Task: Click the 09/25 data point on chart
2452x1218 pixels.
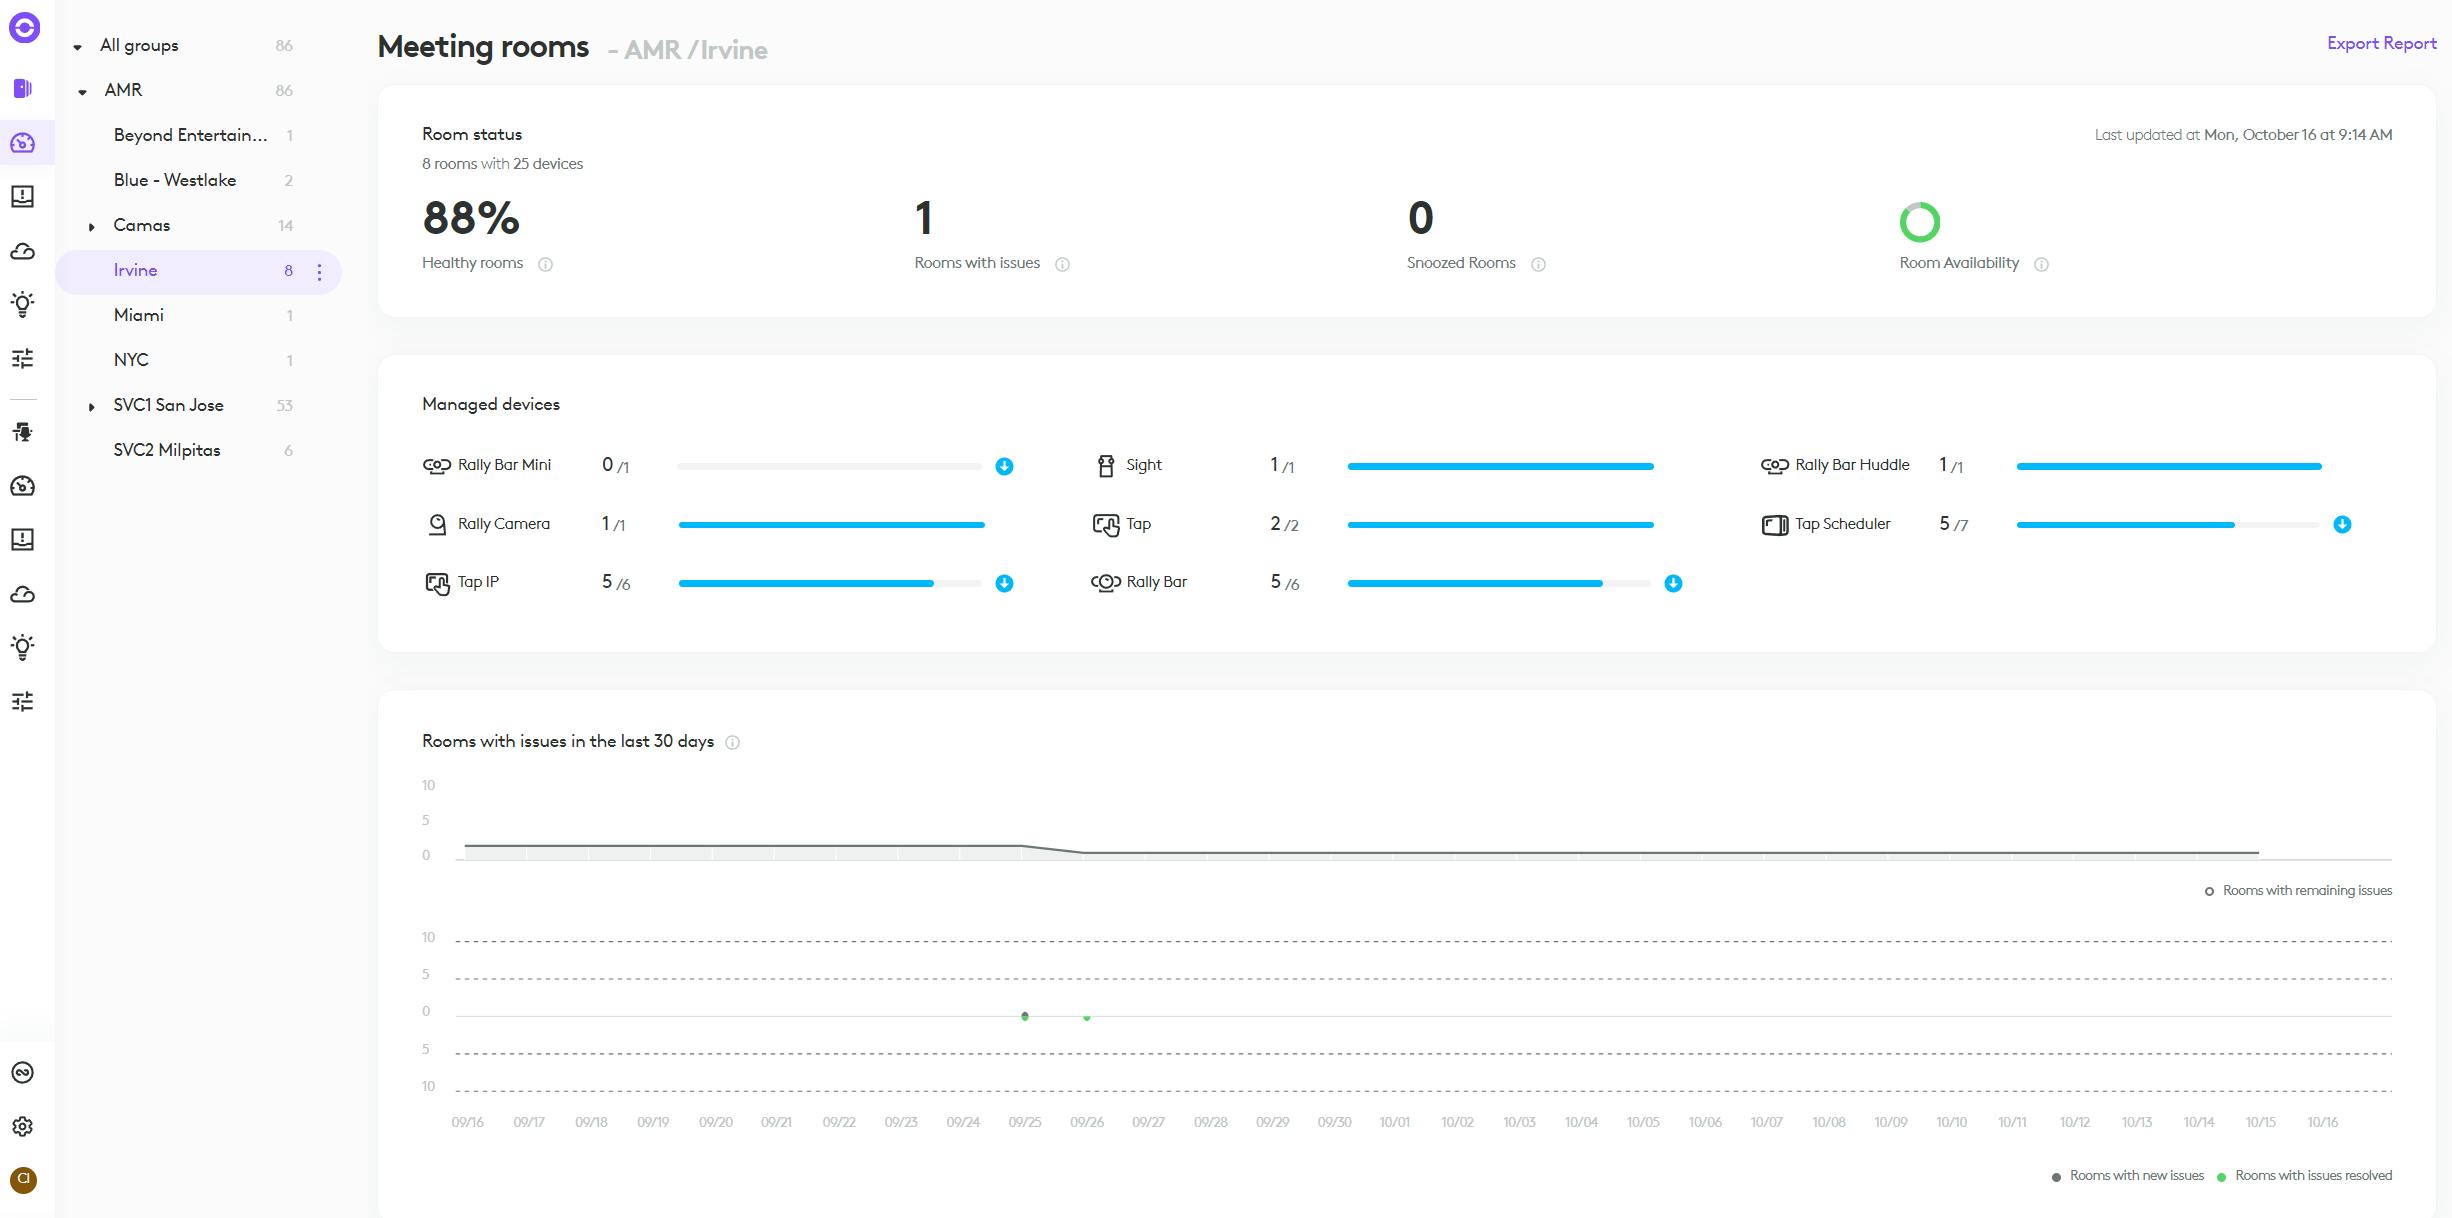Action: pyautogui.click(x=1025, y=1016)
